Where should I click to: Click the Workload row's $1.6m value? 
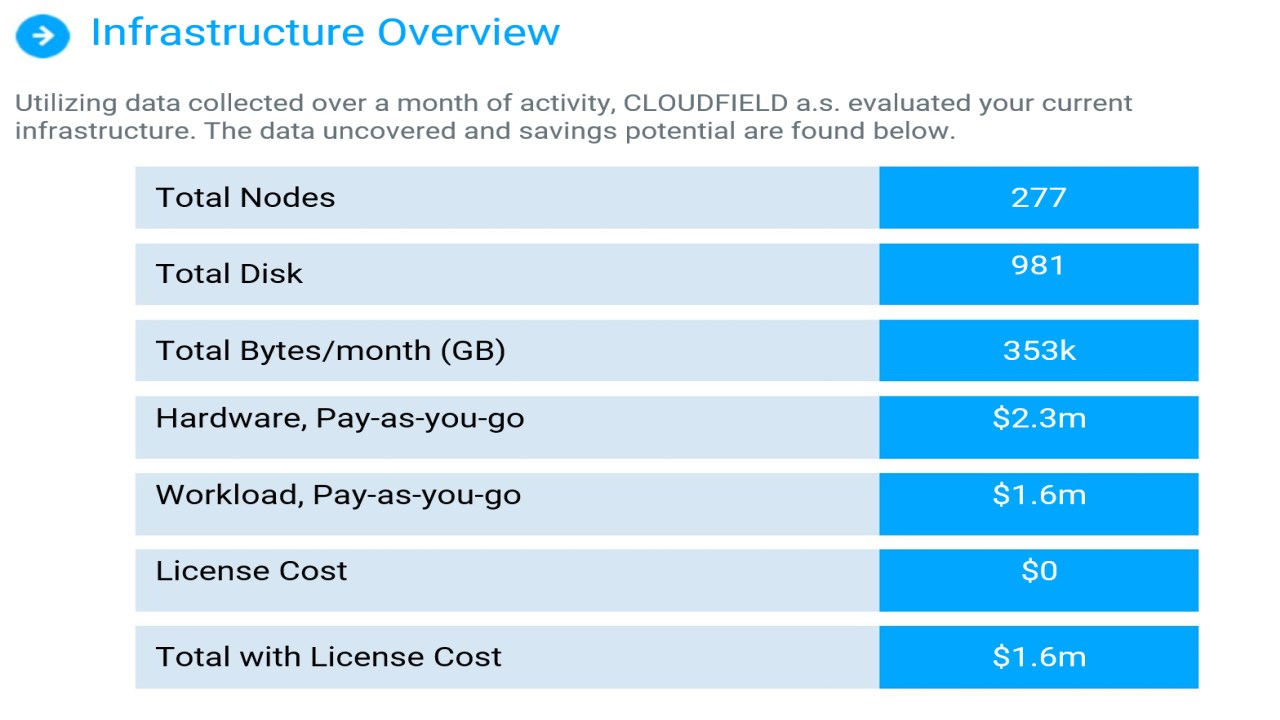pos(1038,495)
